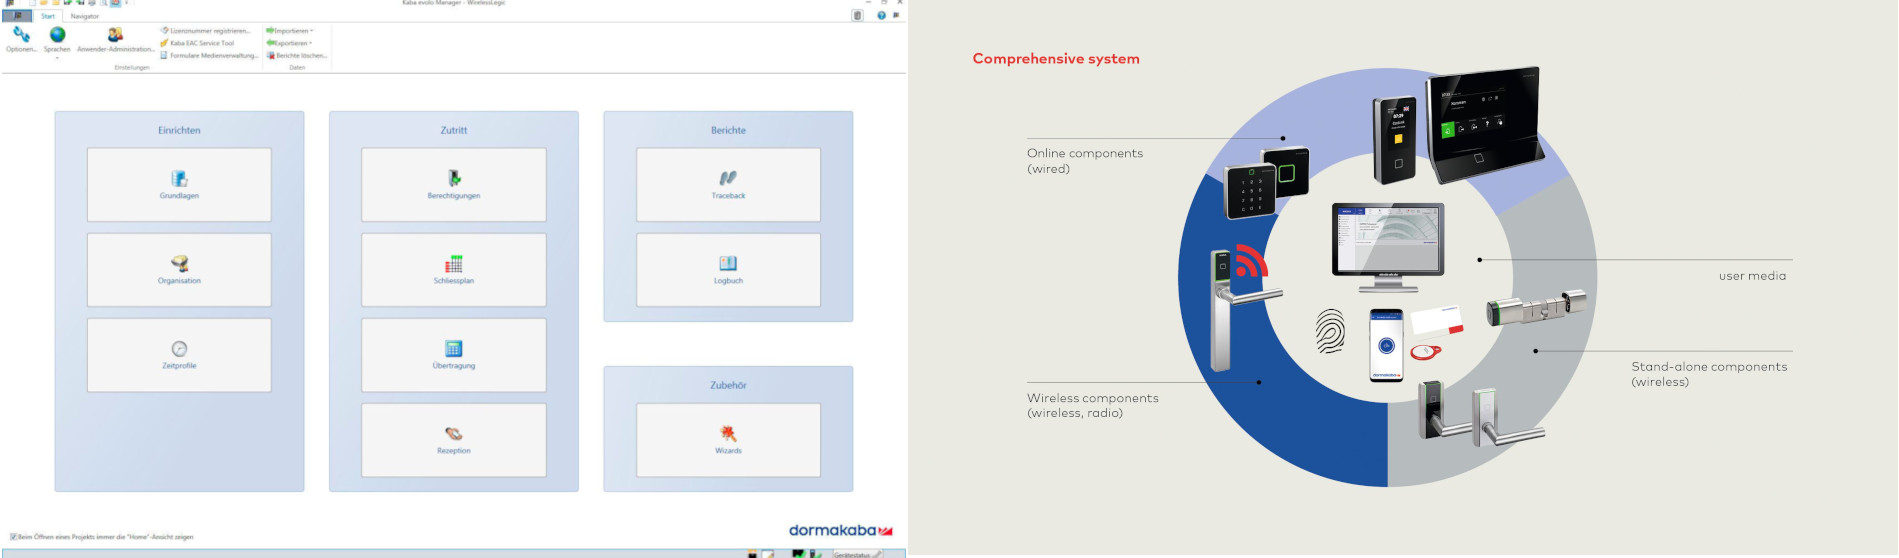The width and height of the screenshot is (1899, 558).
Task: Launch the Wizards tile
Action: coord(728,439)
